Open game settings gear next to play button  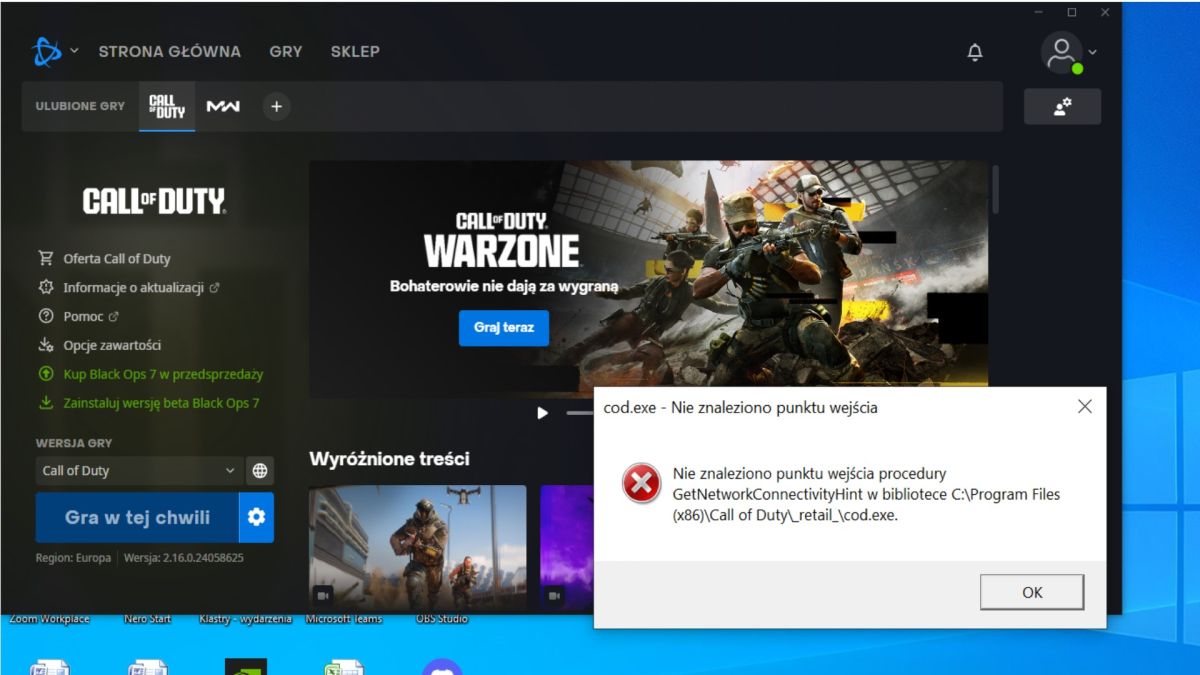point(256,517)
